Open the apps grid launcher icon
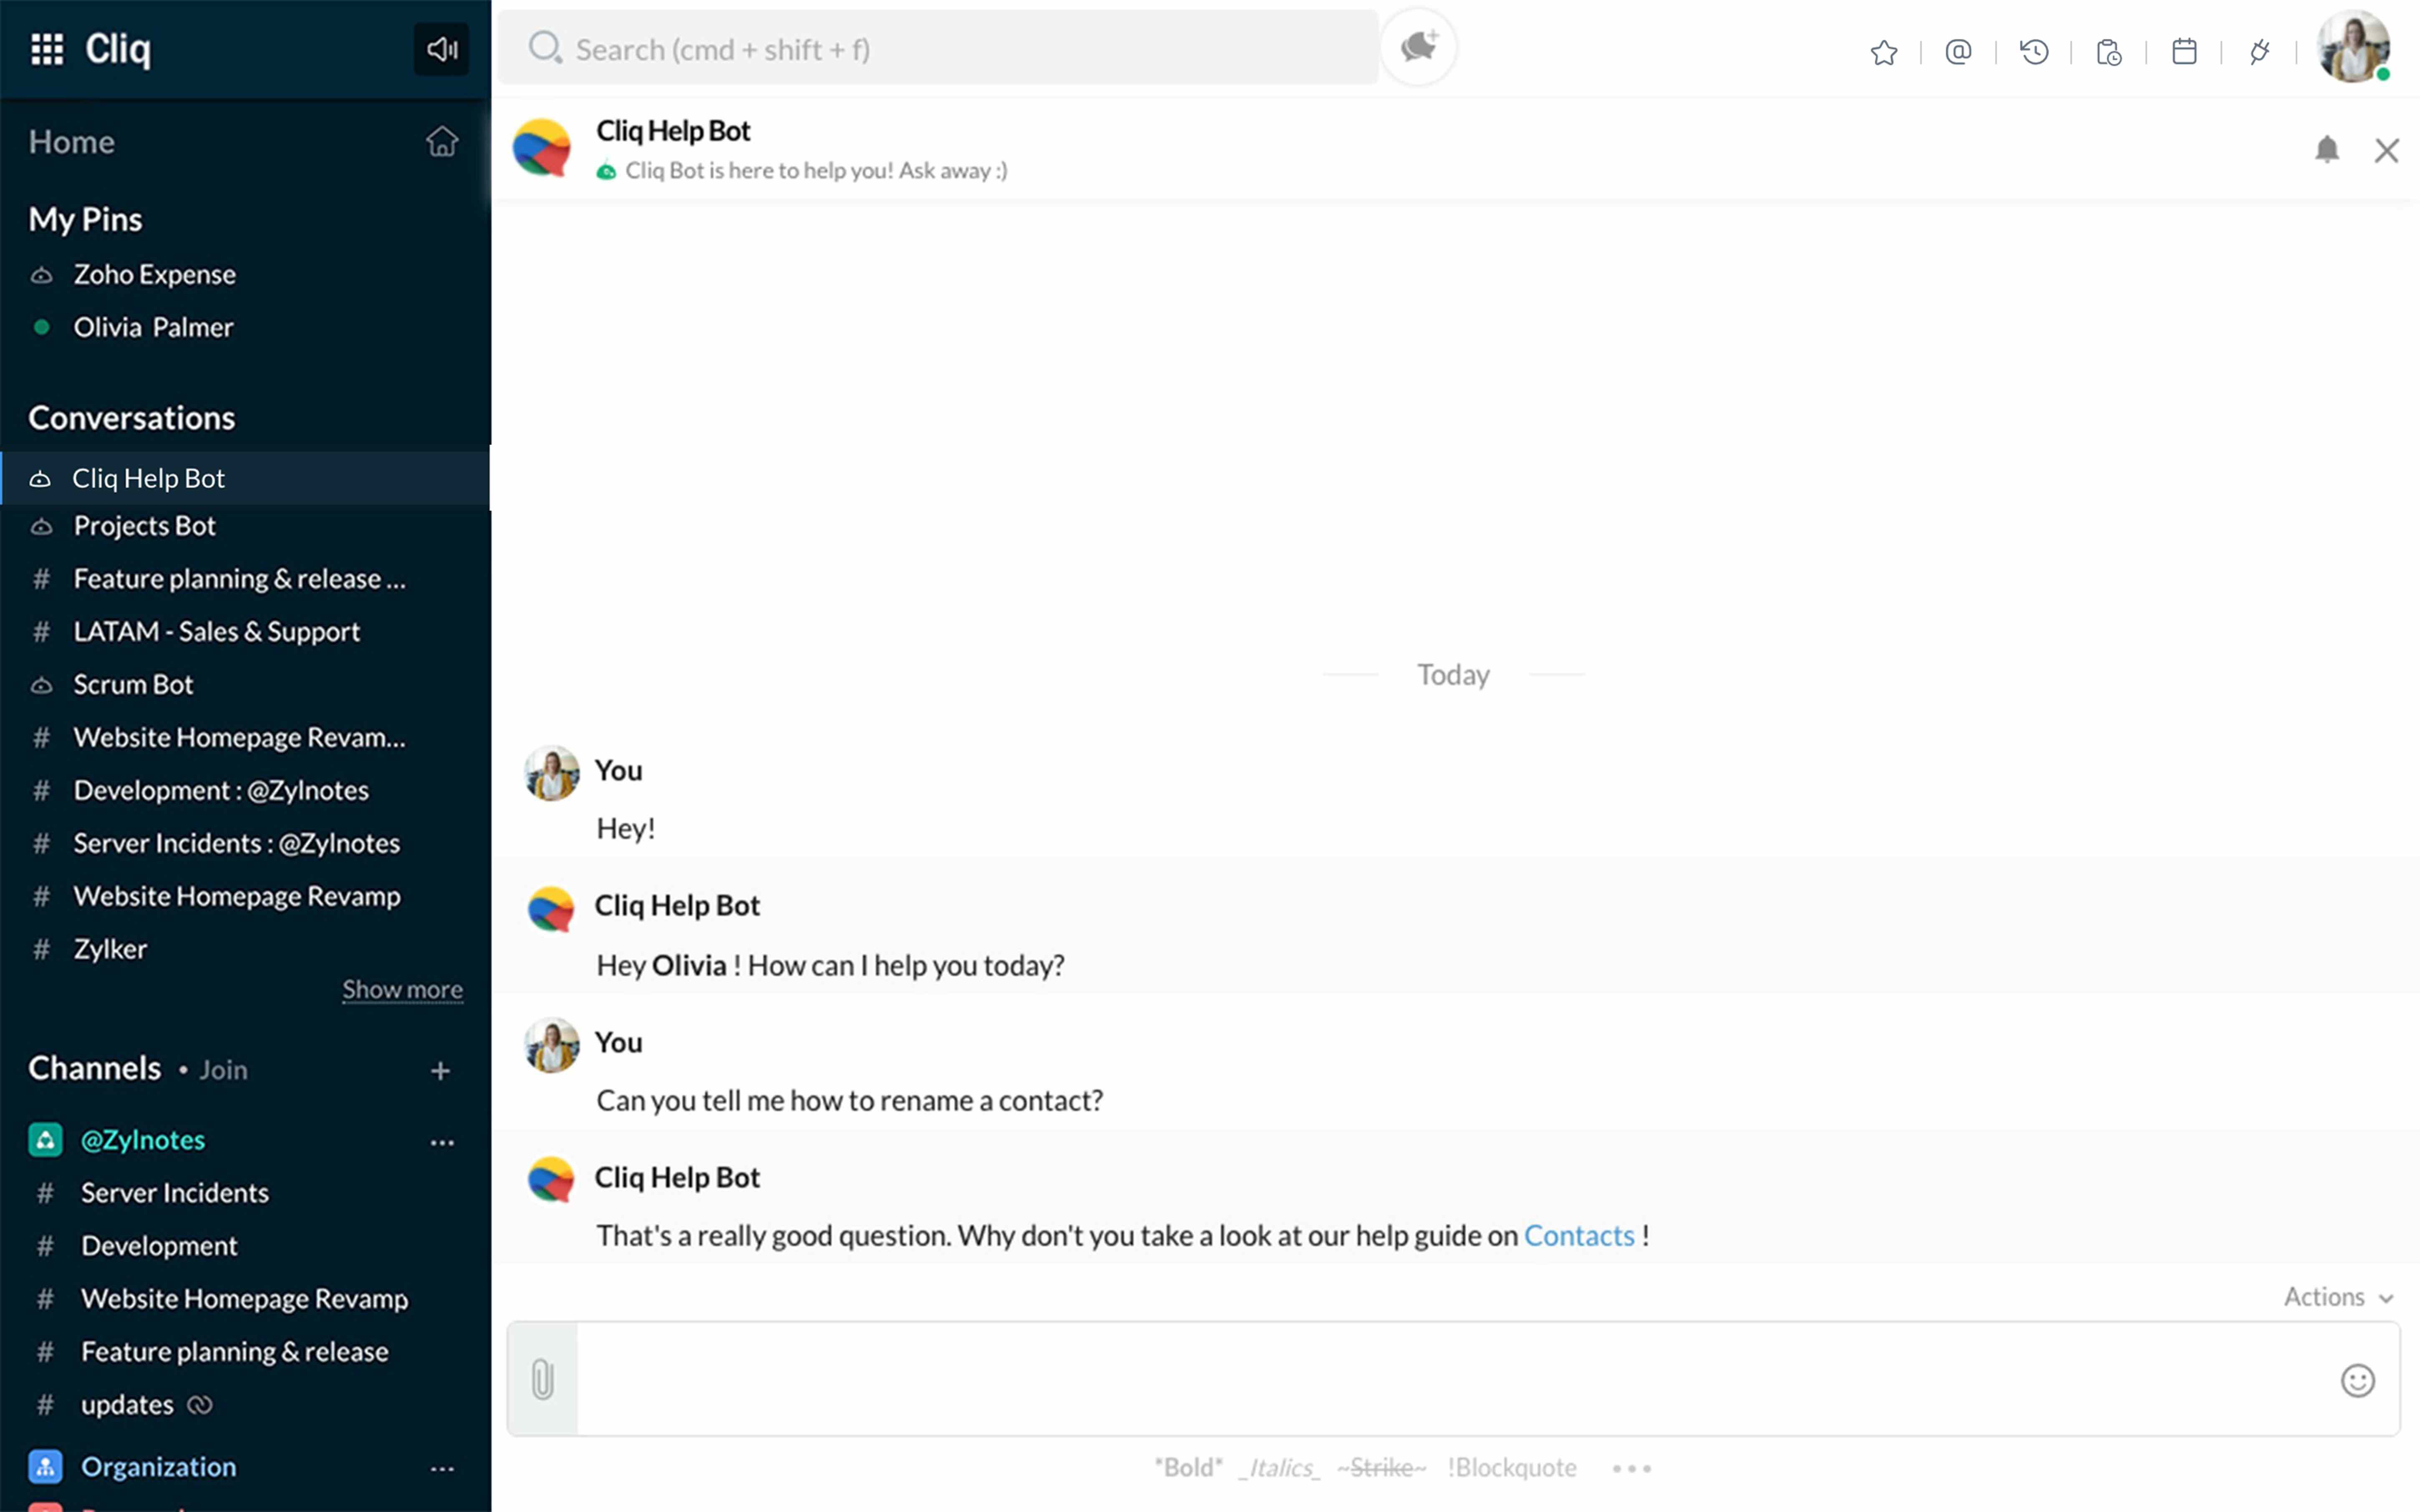 [x=47, y=48]
